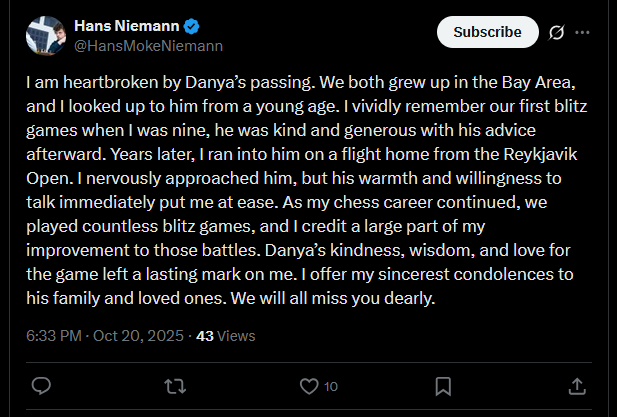The height and width of the screenshot is (417, 617).
Task: Toggle repost with the arrows icon
Action: [x=174, y=385]
